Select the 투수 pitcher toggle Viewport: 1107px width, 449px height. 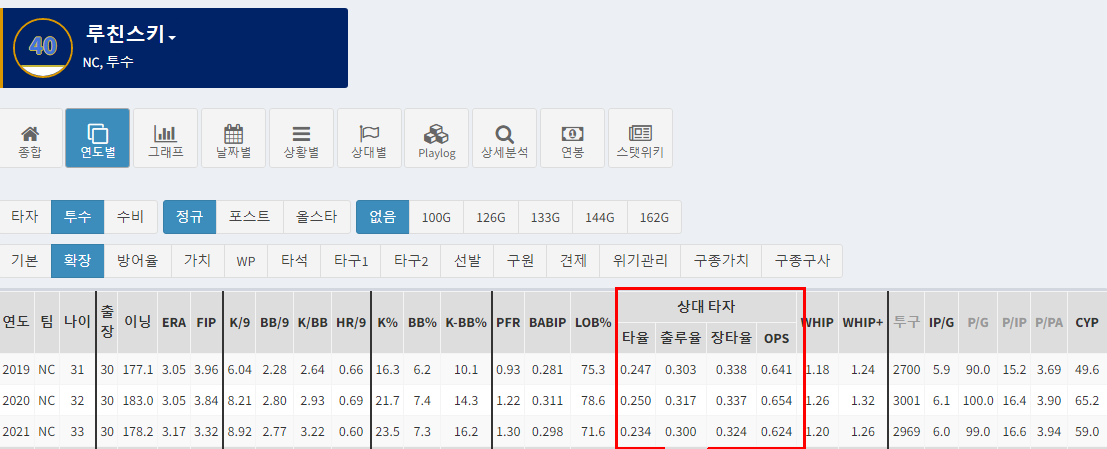[x=78, y=217]
